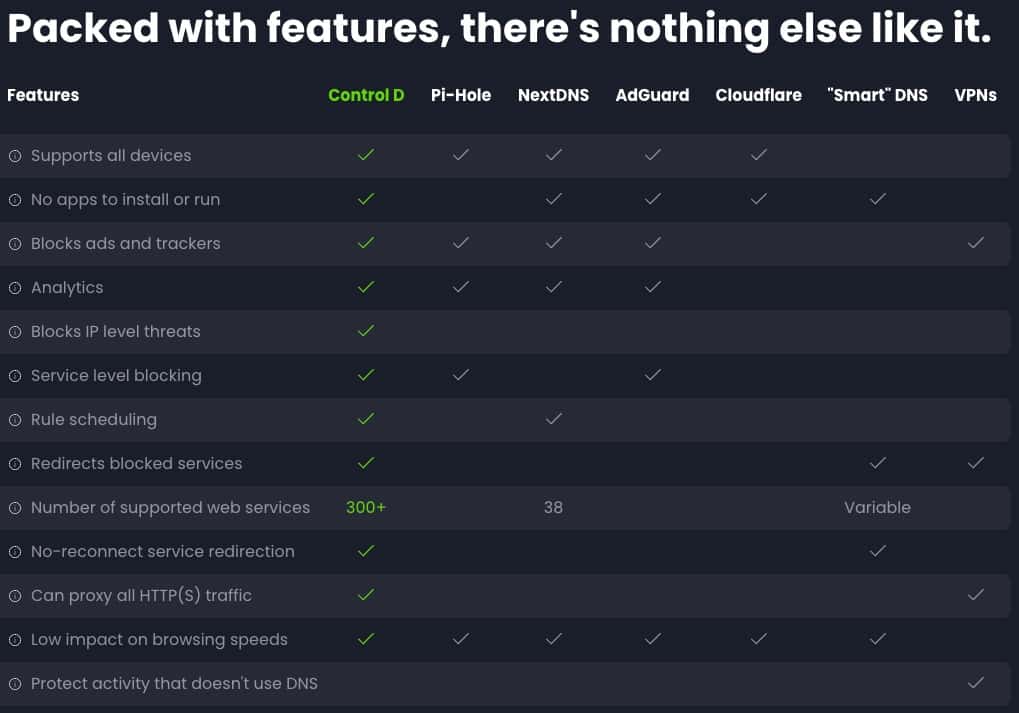This screenshot has width=1019, height=713.
Task: Select the "No apps to install or run" label
Action: [x=125, y=200]
